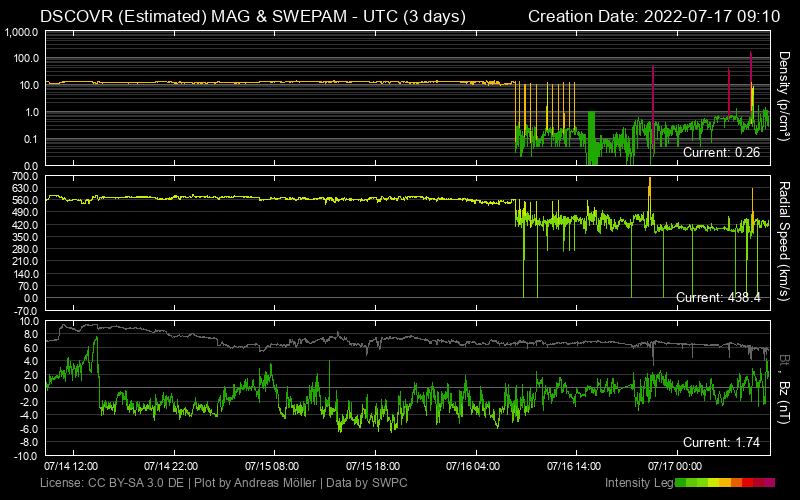Screen dimensions: 800x500
Task: Click the Creation Date 2022-07-17 09:10 text
Action: 654,16
